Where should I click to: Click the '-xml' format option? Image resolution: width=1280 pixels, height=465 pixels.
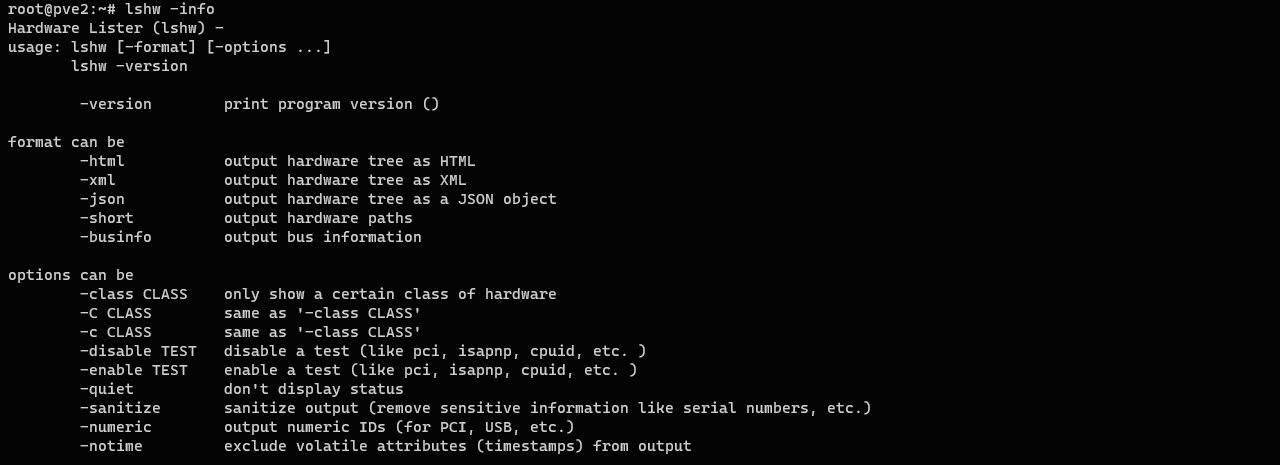(98, 180)
